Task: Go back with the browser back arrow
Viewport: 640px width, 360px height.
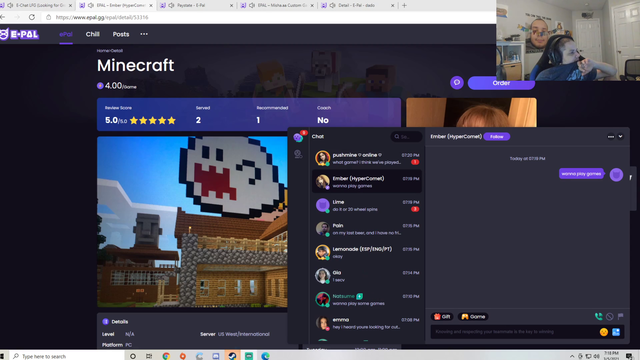Action: click(x=2, y=17)
